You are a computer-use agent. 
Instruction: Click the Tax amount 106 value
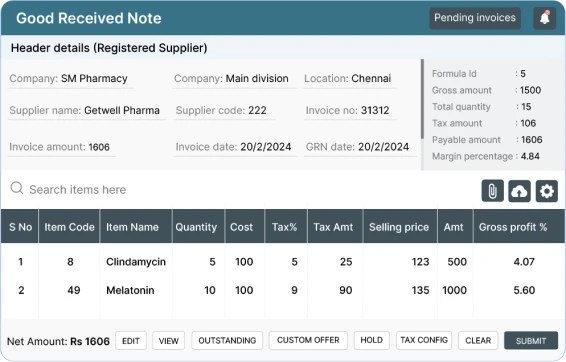[x=528, y=123]
